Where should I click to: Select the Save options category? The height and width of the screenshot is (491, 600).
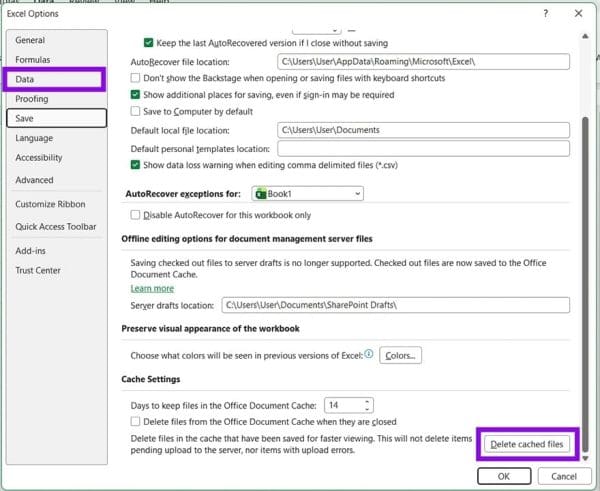(x=56, y=118)
